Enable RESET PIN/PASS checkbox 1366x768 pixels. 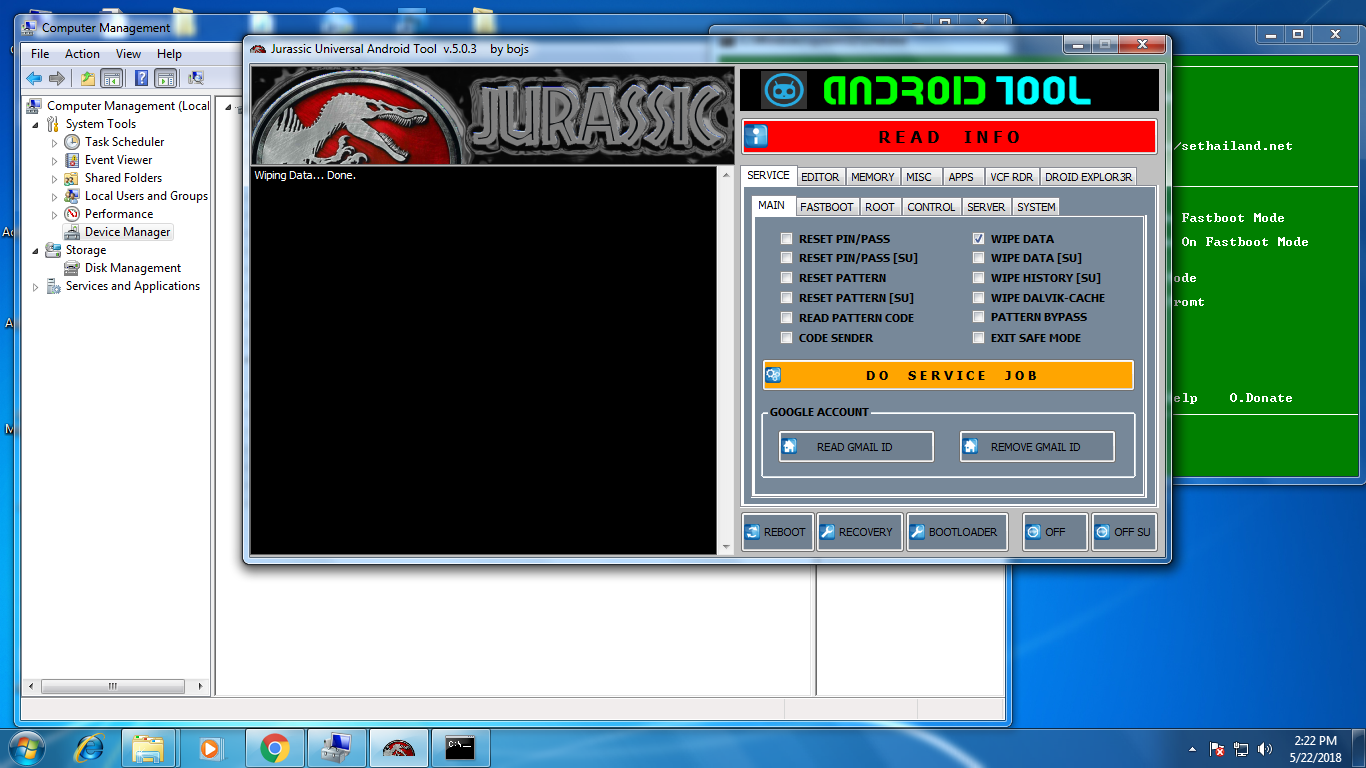point(787,239)
